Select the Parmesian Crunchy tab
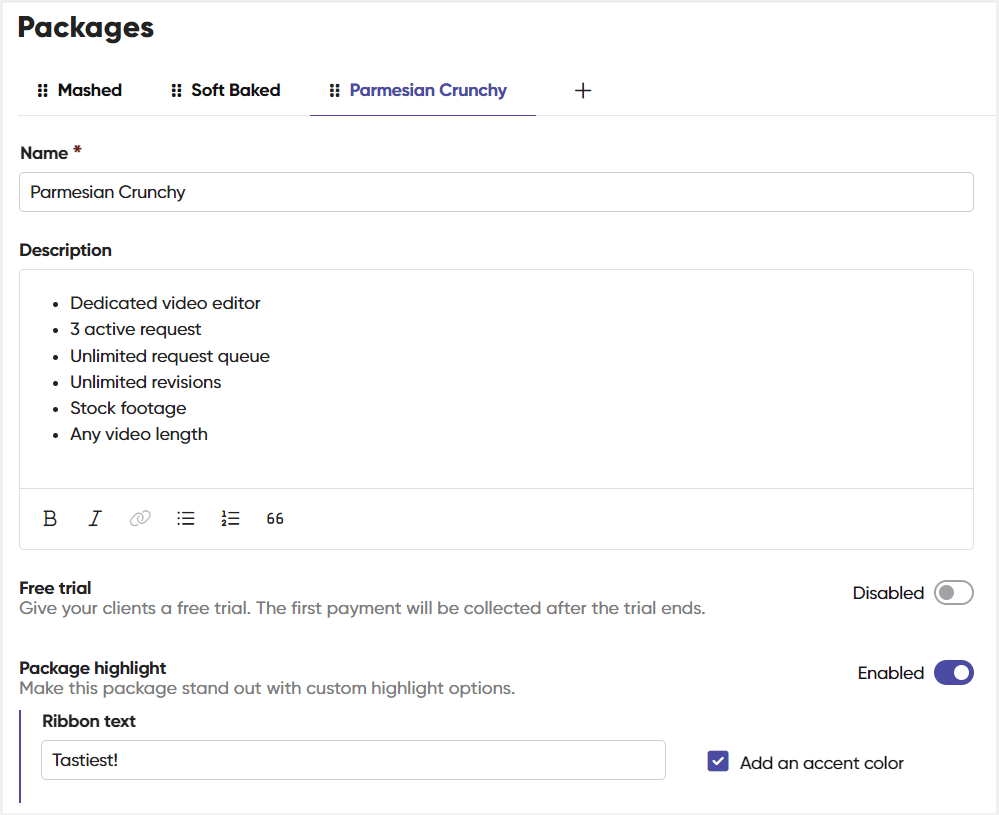 pyautogui.click(x=428, y=90)
